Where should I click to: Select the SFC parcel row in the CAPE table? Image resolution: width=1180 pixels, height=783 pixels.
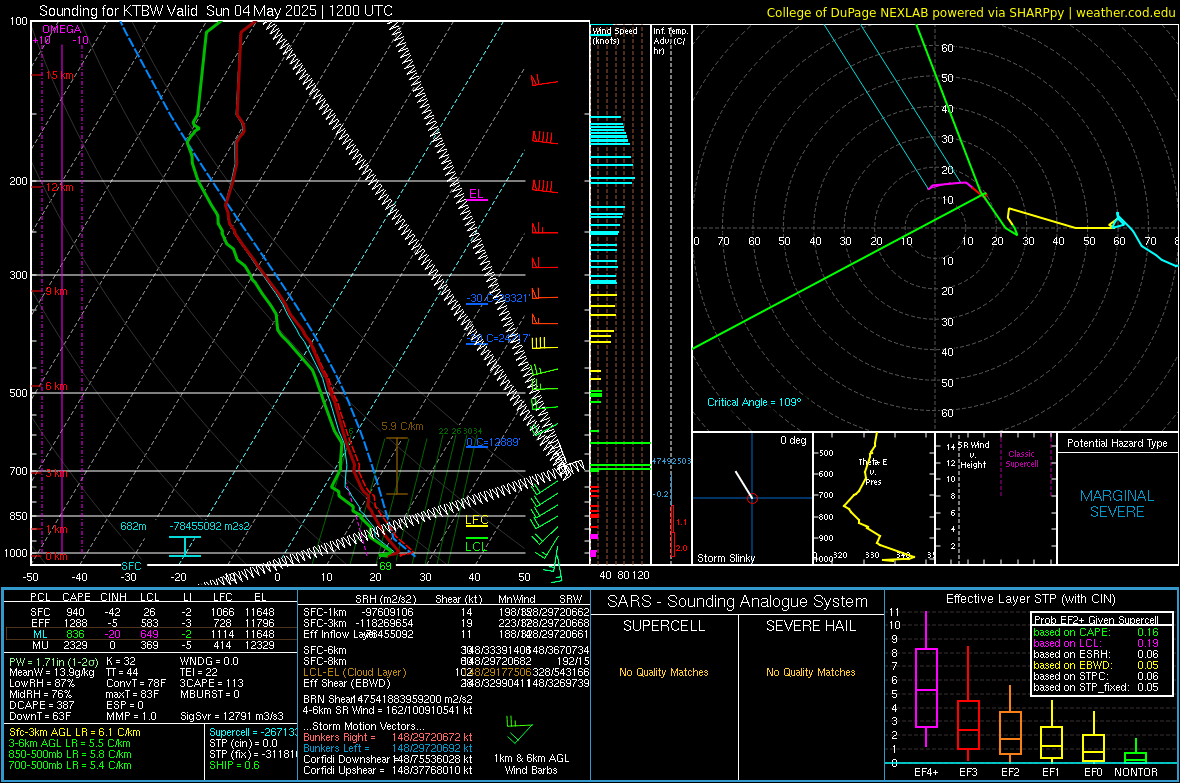151,612
